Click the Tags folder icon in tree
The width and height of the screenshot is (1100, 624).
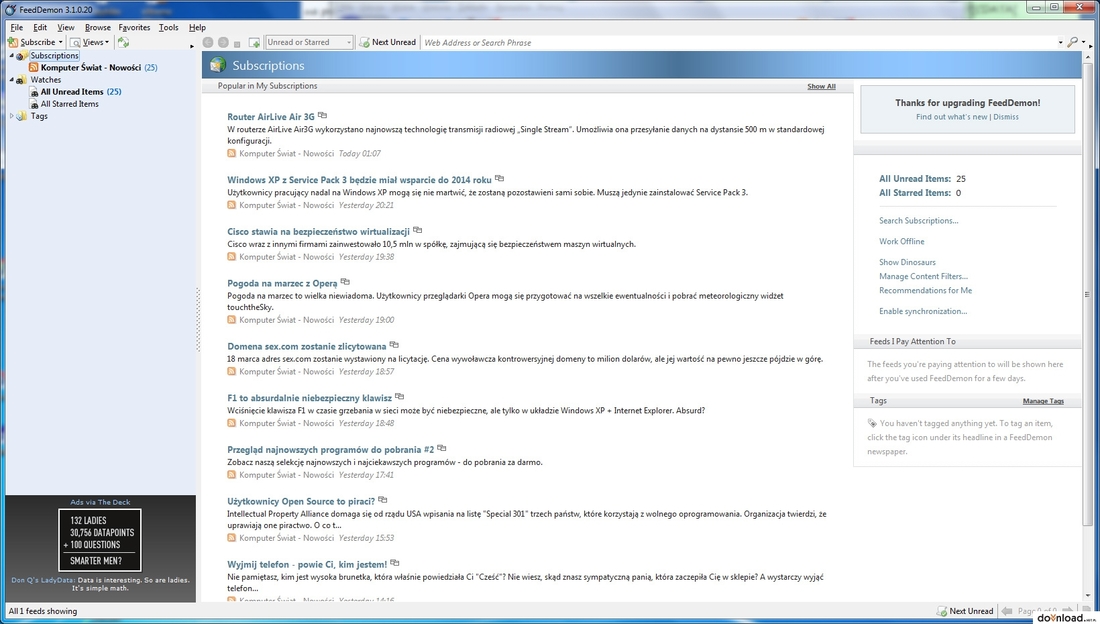click(x=22, y=116)
